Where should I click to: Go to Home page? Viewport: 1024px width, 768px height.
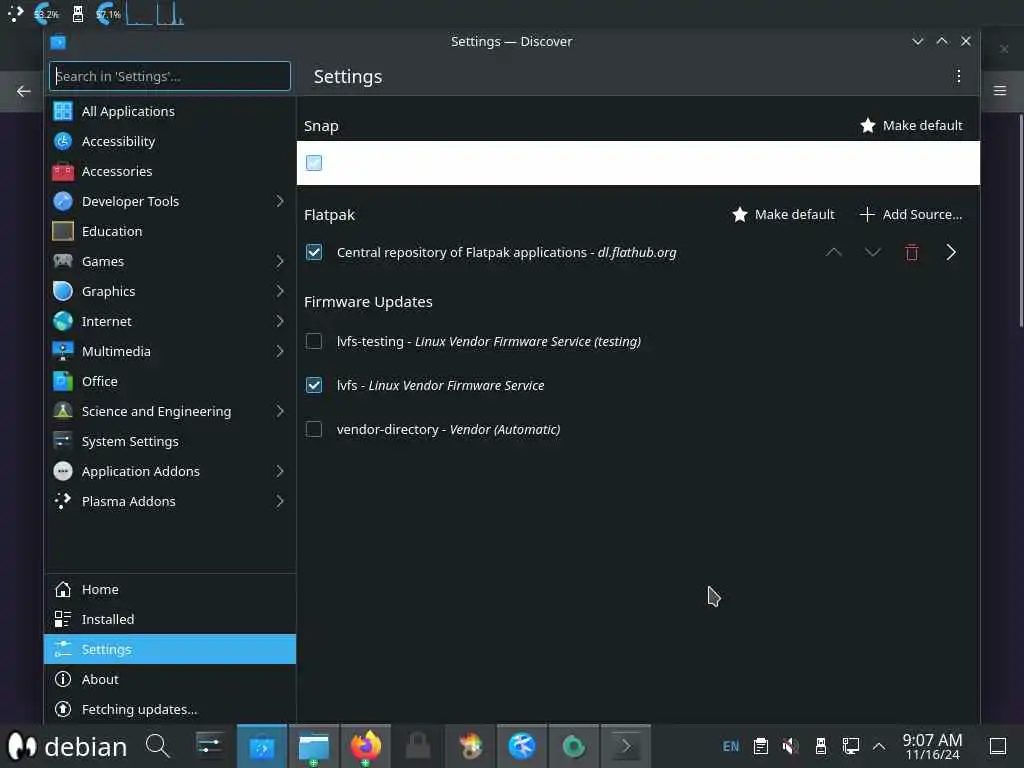tap(170, 589)
